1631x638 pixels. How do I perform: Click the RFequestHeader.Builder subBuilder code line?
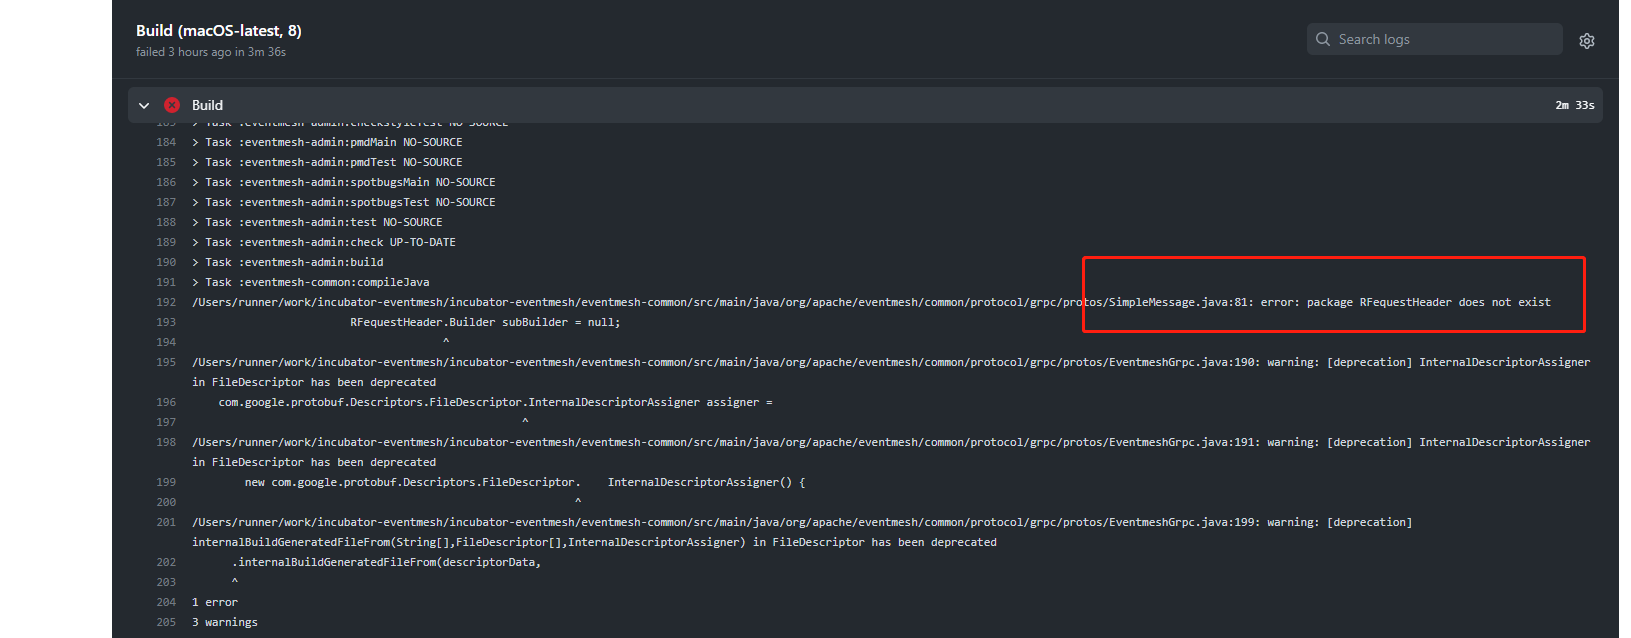485,322
